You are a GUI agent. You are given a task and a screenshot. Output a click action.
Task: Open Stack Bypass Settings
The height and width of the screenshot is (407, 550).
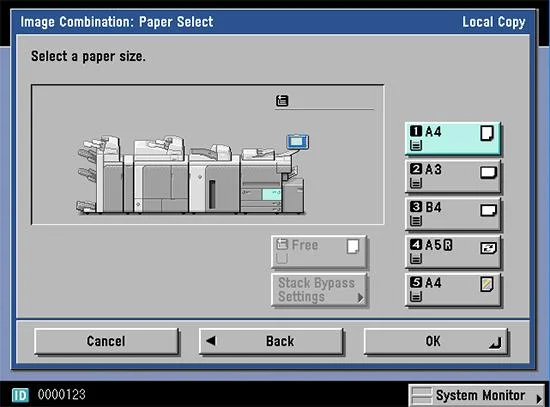click(319, 290)
